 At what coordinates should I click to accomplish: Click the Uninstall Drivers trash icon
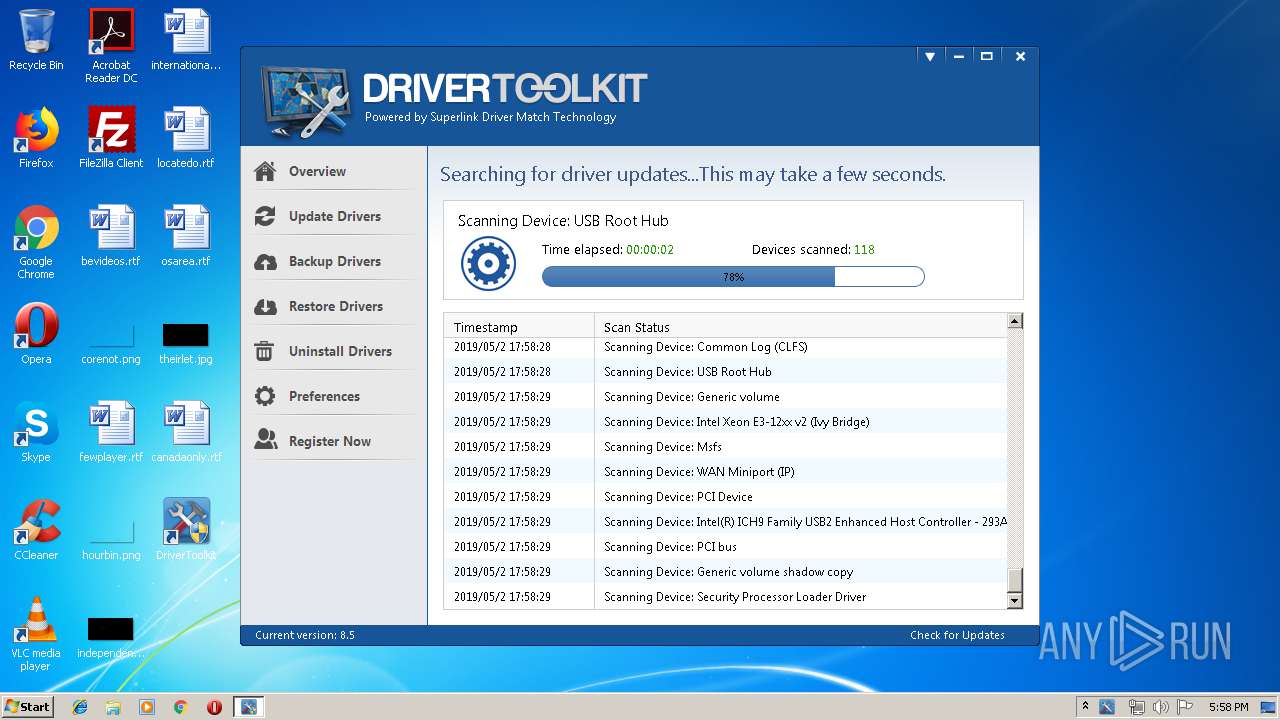(x=265, y=351)
